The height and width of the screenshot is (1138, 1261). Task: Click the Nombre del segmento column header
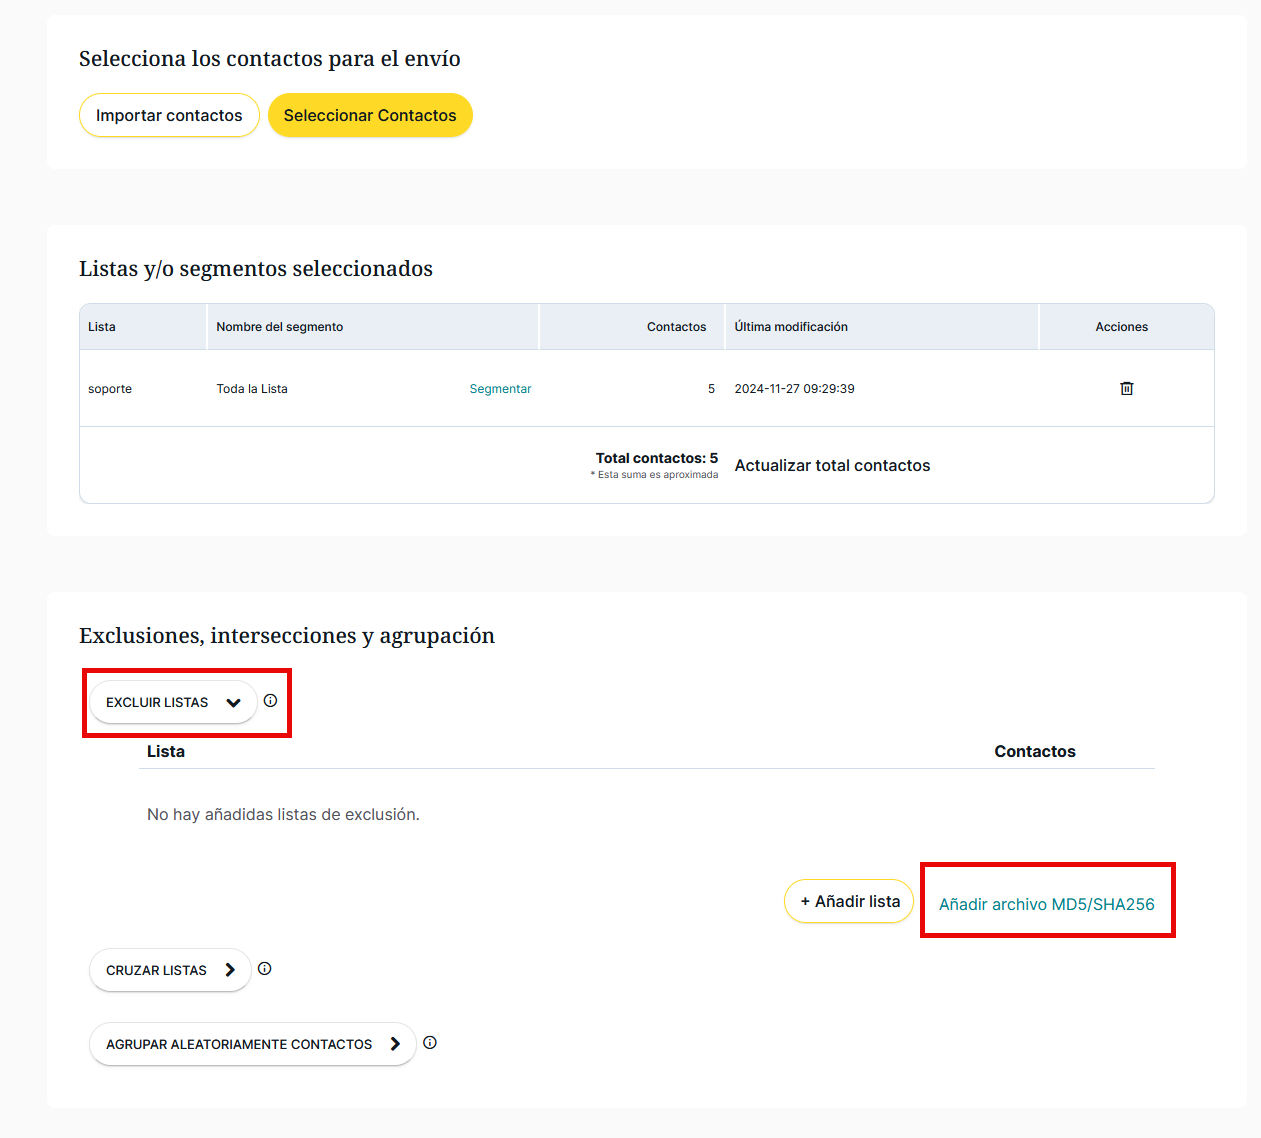280,327
